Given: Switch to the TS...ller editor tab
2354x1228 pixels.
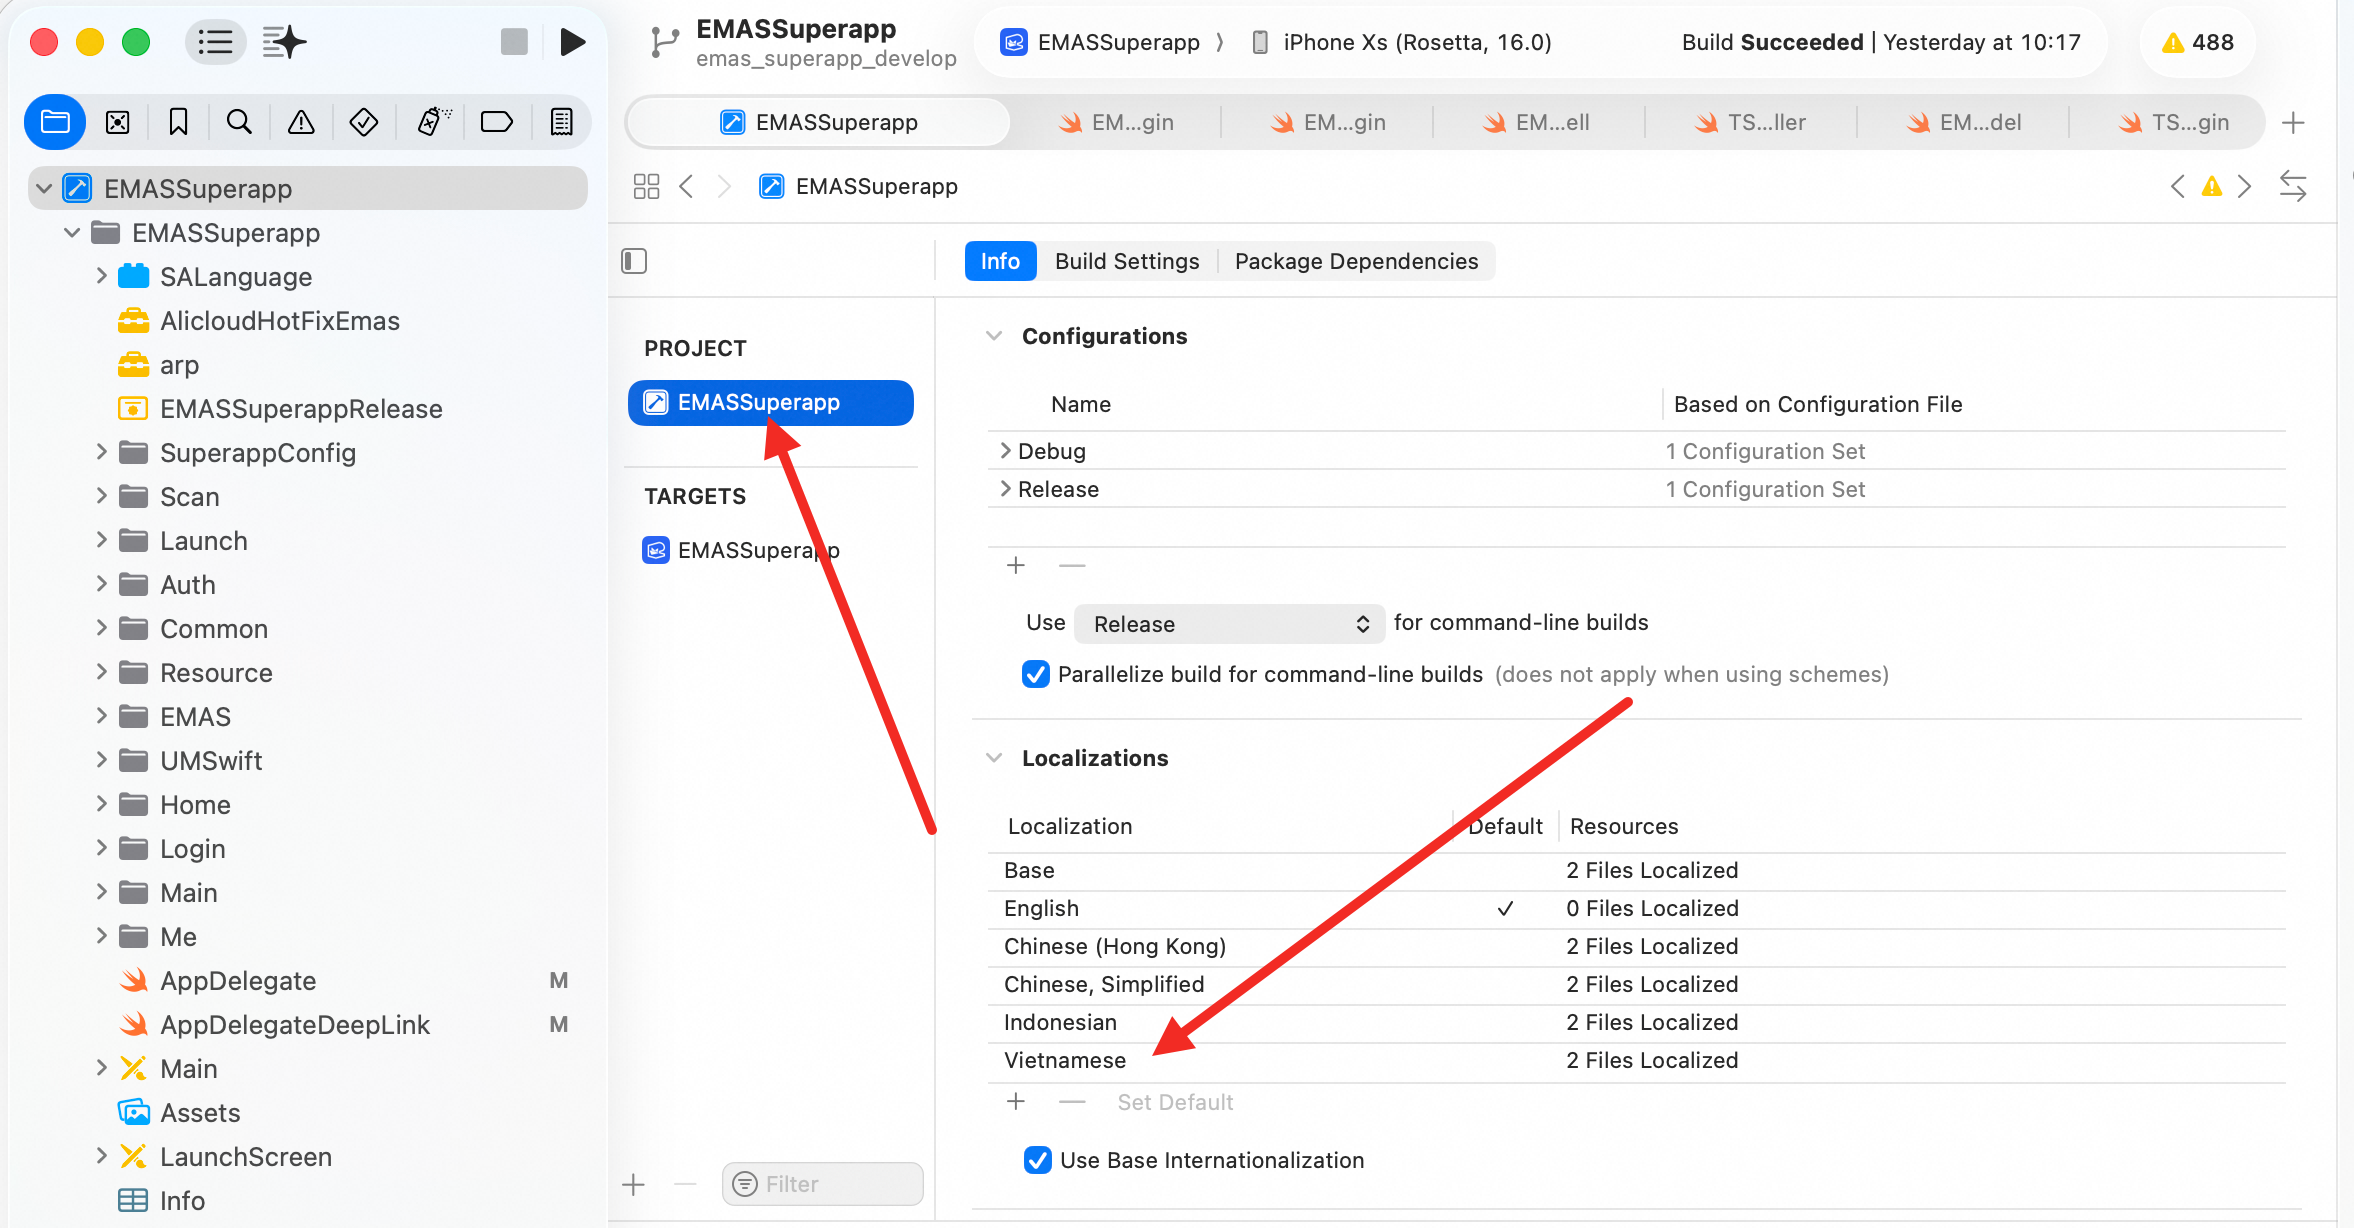Looking at the screenshot, I should click(1750, 122).
